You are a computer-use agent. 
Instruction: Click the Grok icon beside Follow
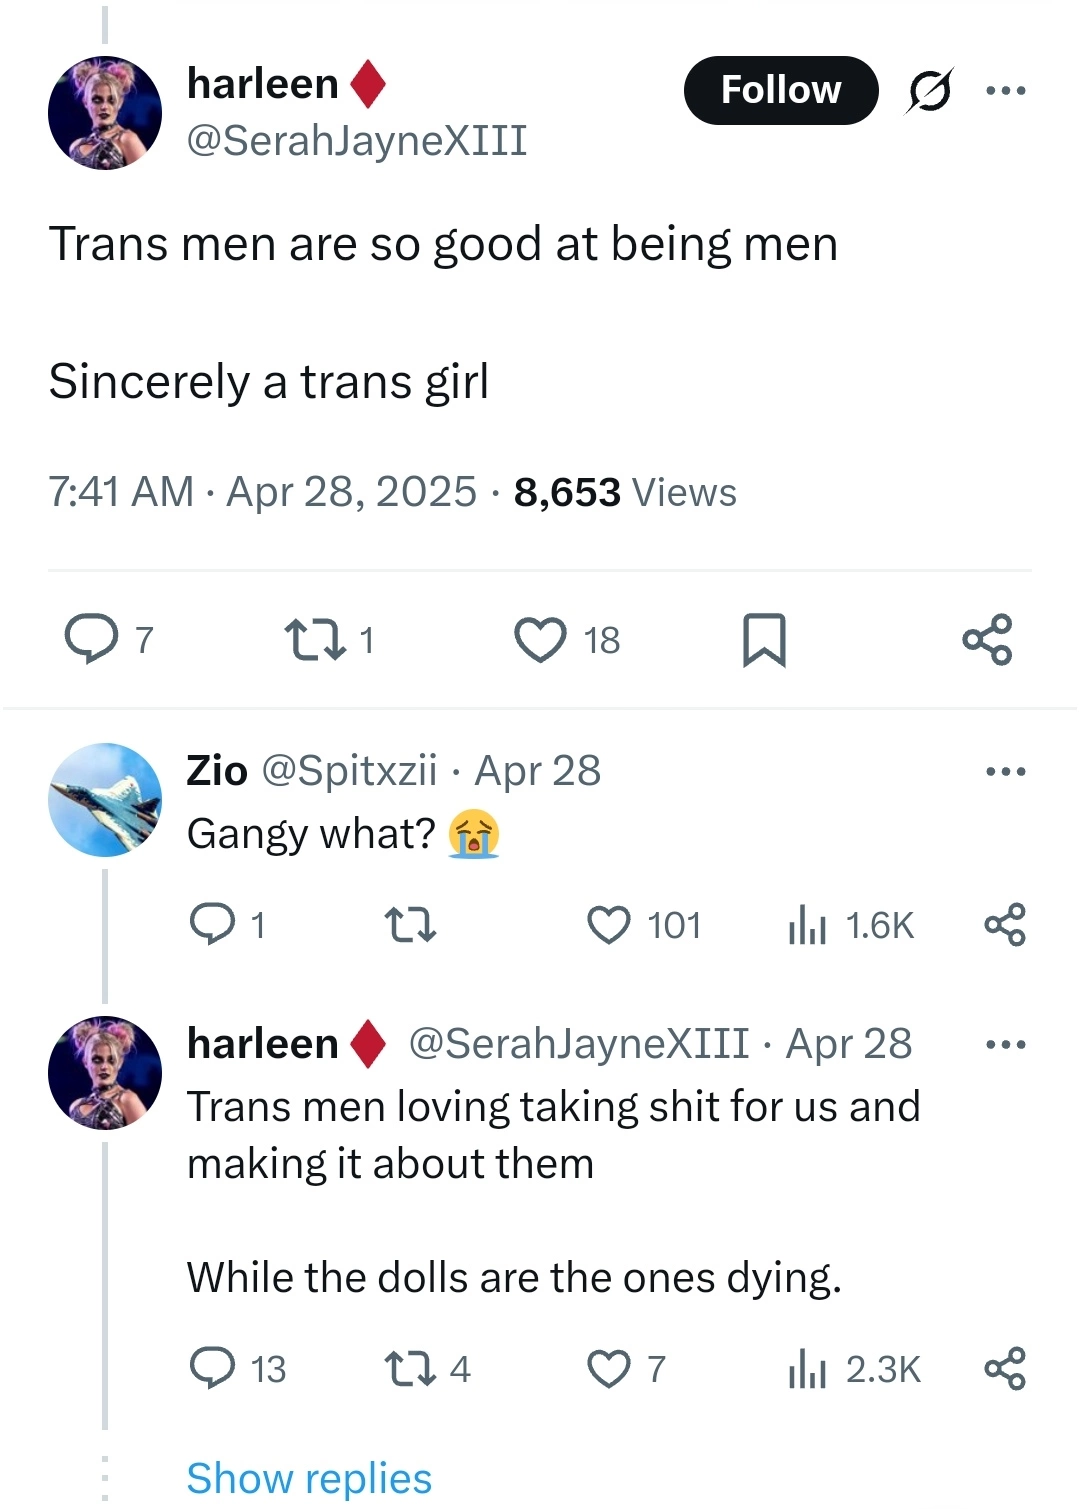click(929, 91)
